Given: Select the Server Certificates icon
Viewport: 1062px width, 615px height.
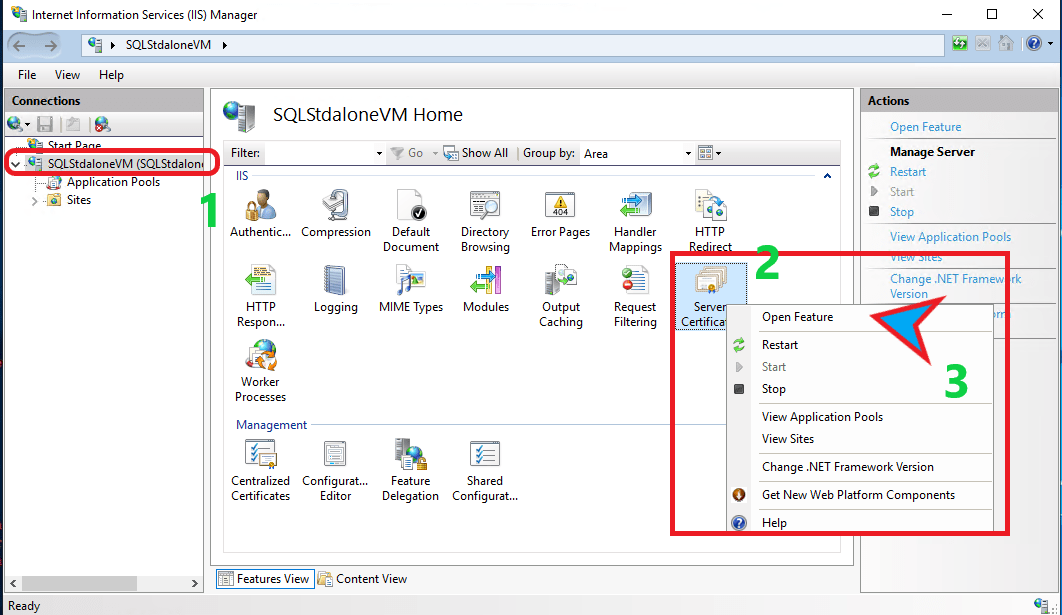Looking at the screenshot, I should pos(710,280).
